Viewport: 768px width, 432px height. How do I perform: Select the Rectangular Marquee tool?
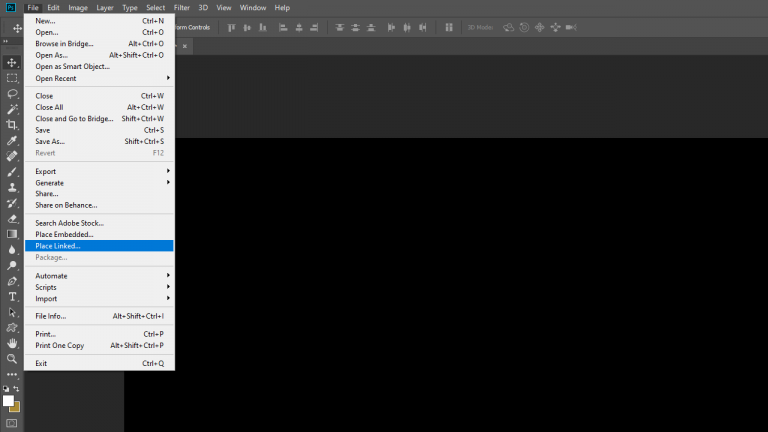12,78
